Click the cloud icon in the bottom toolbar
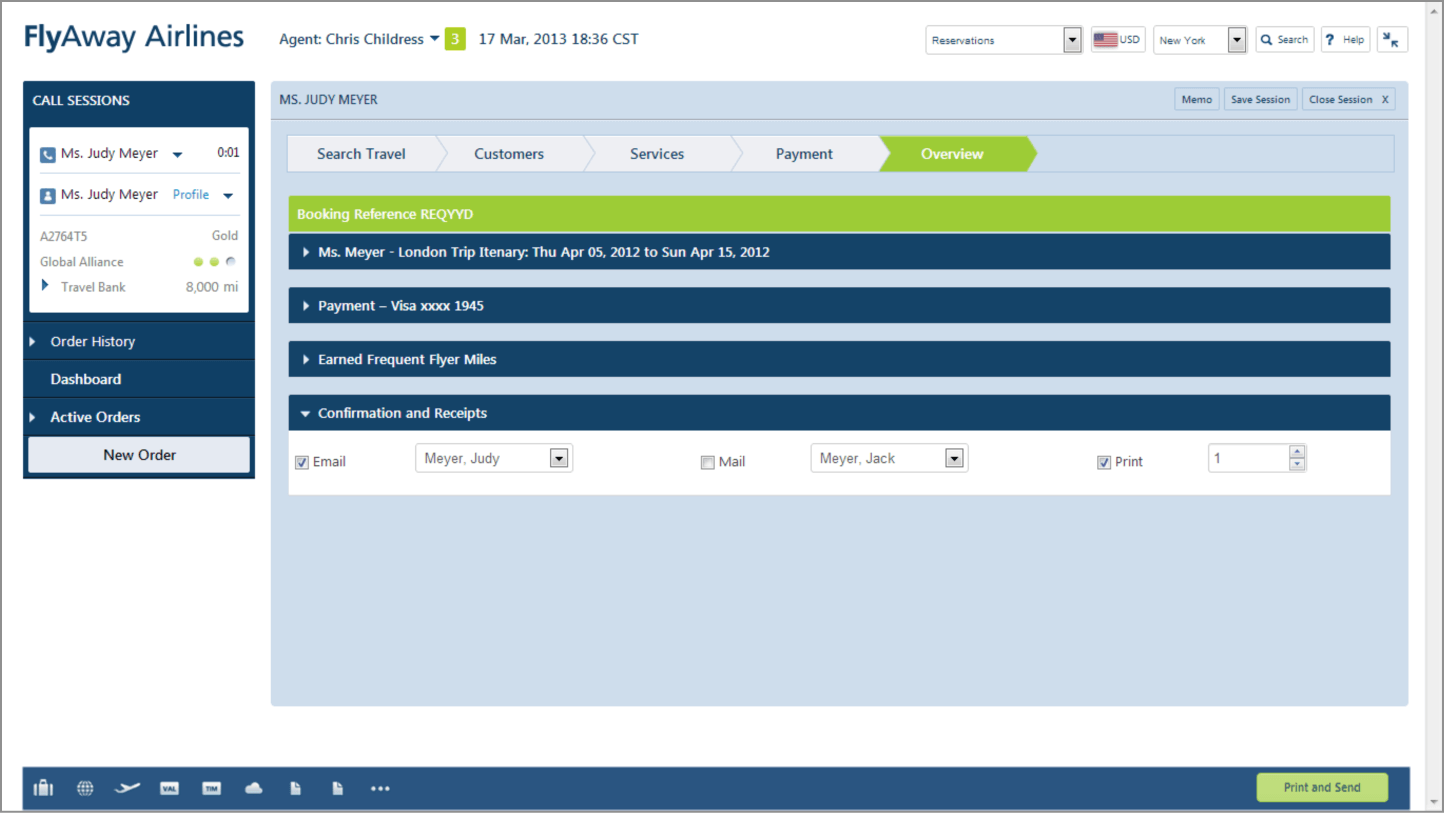Screen dimensions: 1444x814 coord(253,788)
